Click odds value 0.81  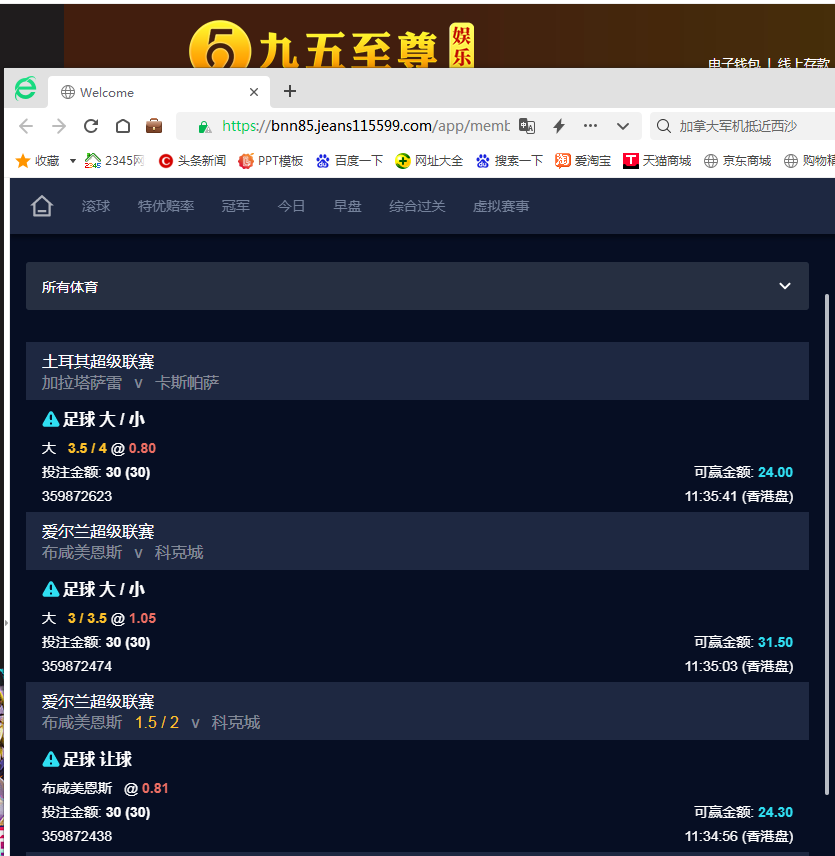point(155,788)
